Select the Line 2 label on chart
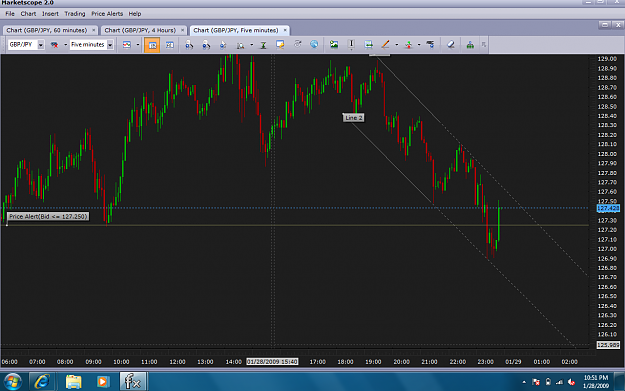Image resolution: width=625 pixels, height=391 pixels. (354, 118)
